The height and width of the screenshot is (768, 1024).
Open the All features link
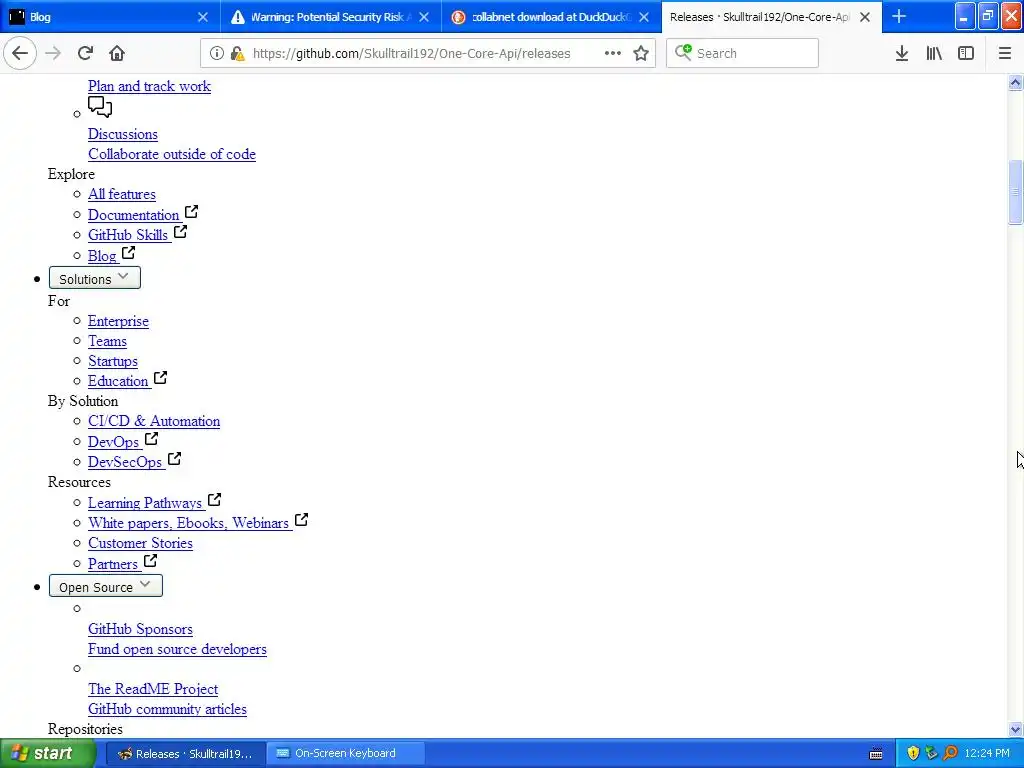tap(122, 194)
